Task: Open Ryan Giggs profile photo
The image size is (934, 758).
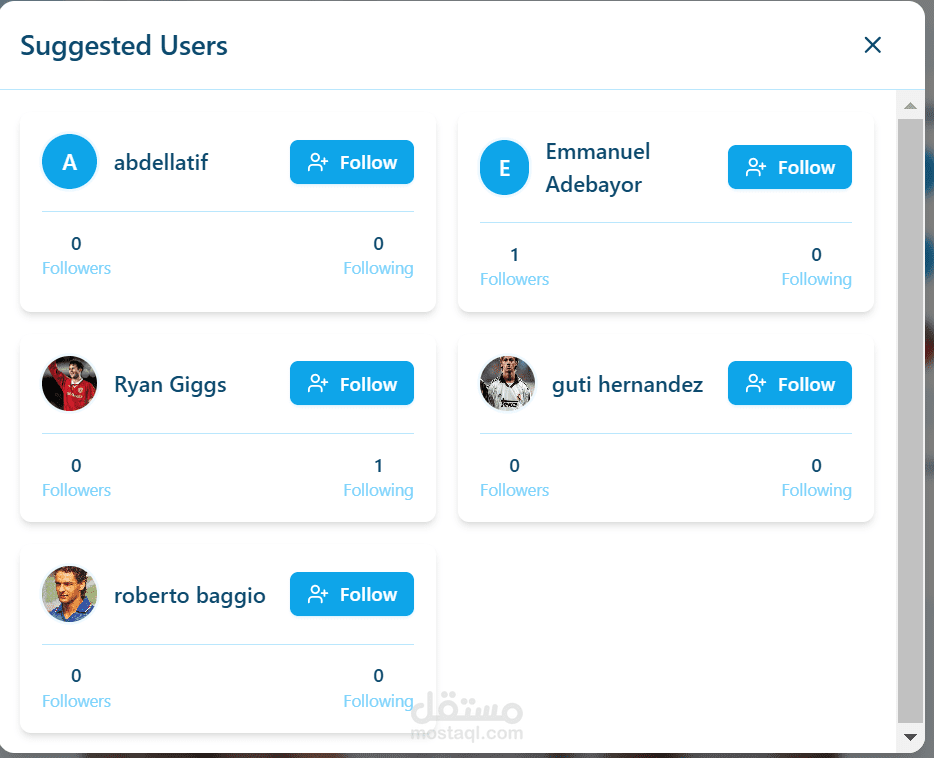Action: point(70,383)
